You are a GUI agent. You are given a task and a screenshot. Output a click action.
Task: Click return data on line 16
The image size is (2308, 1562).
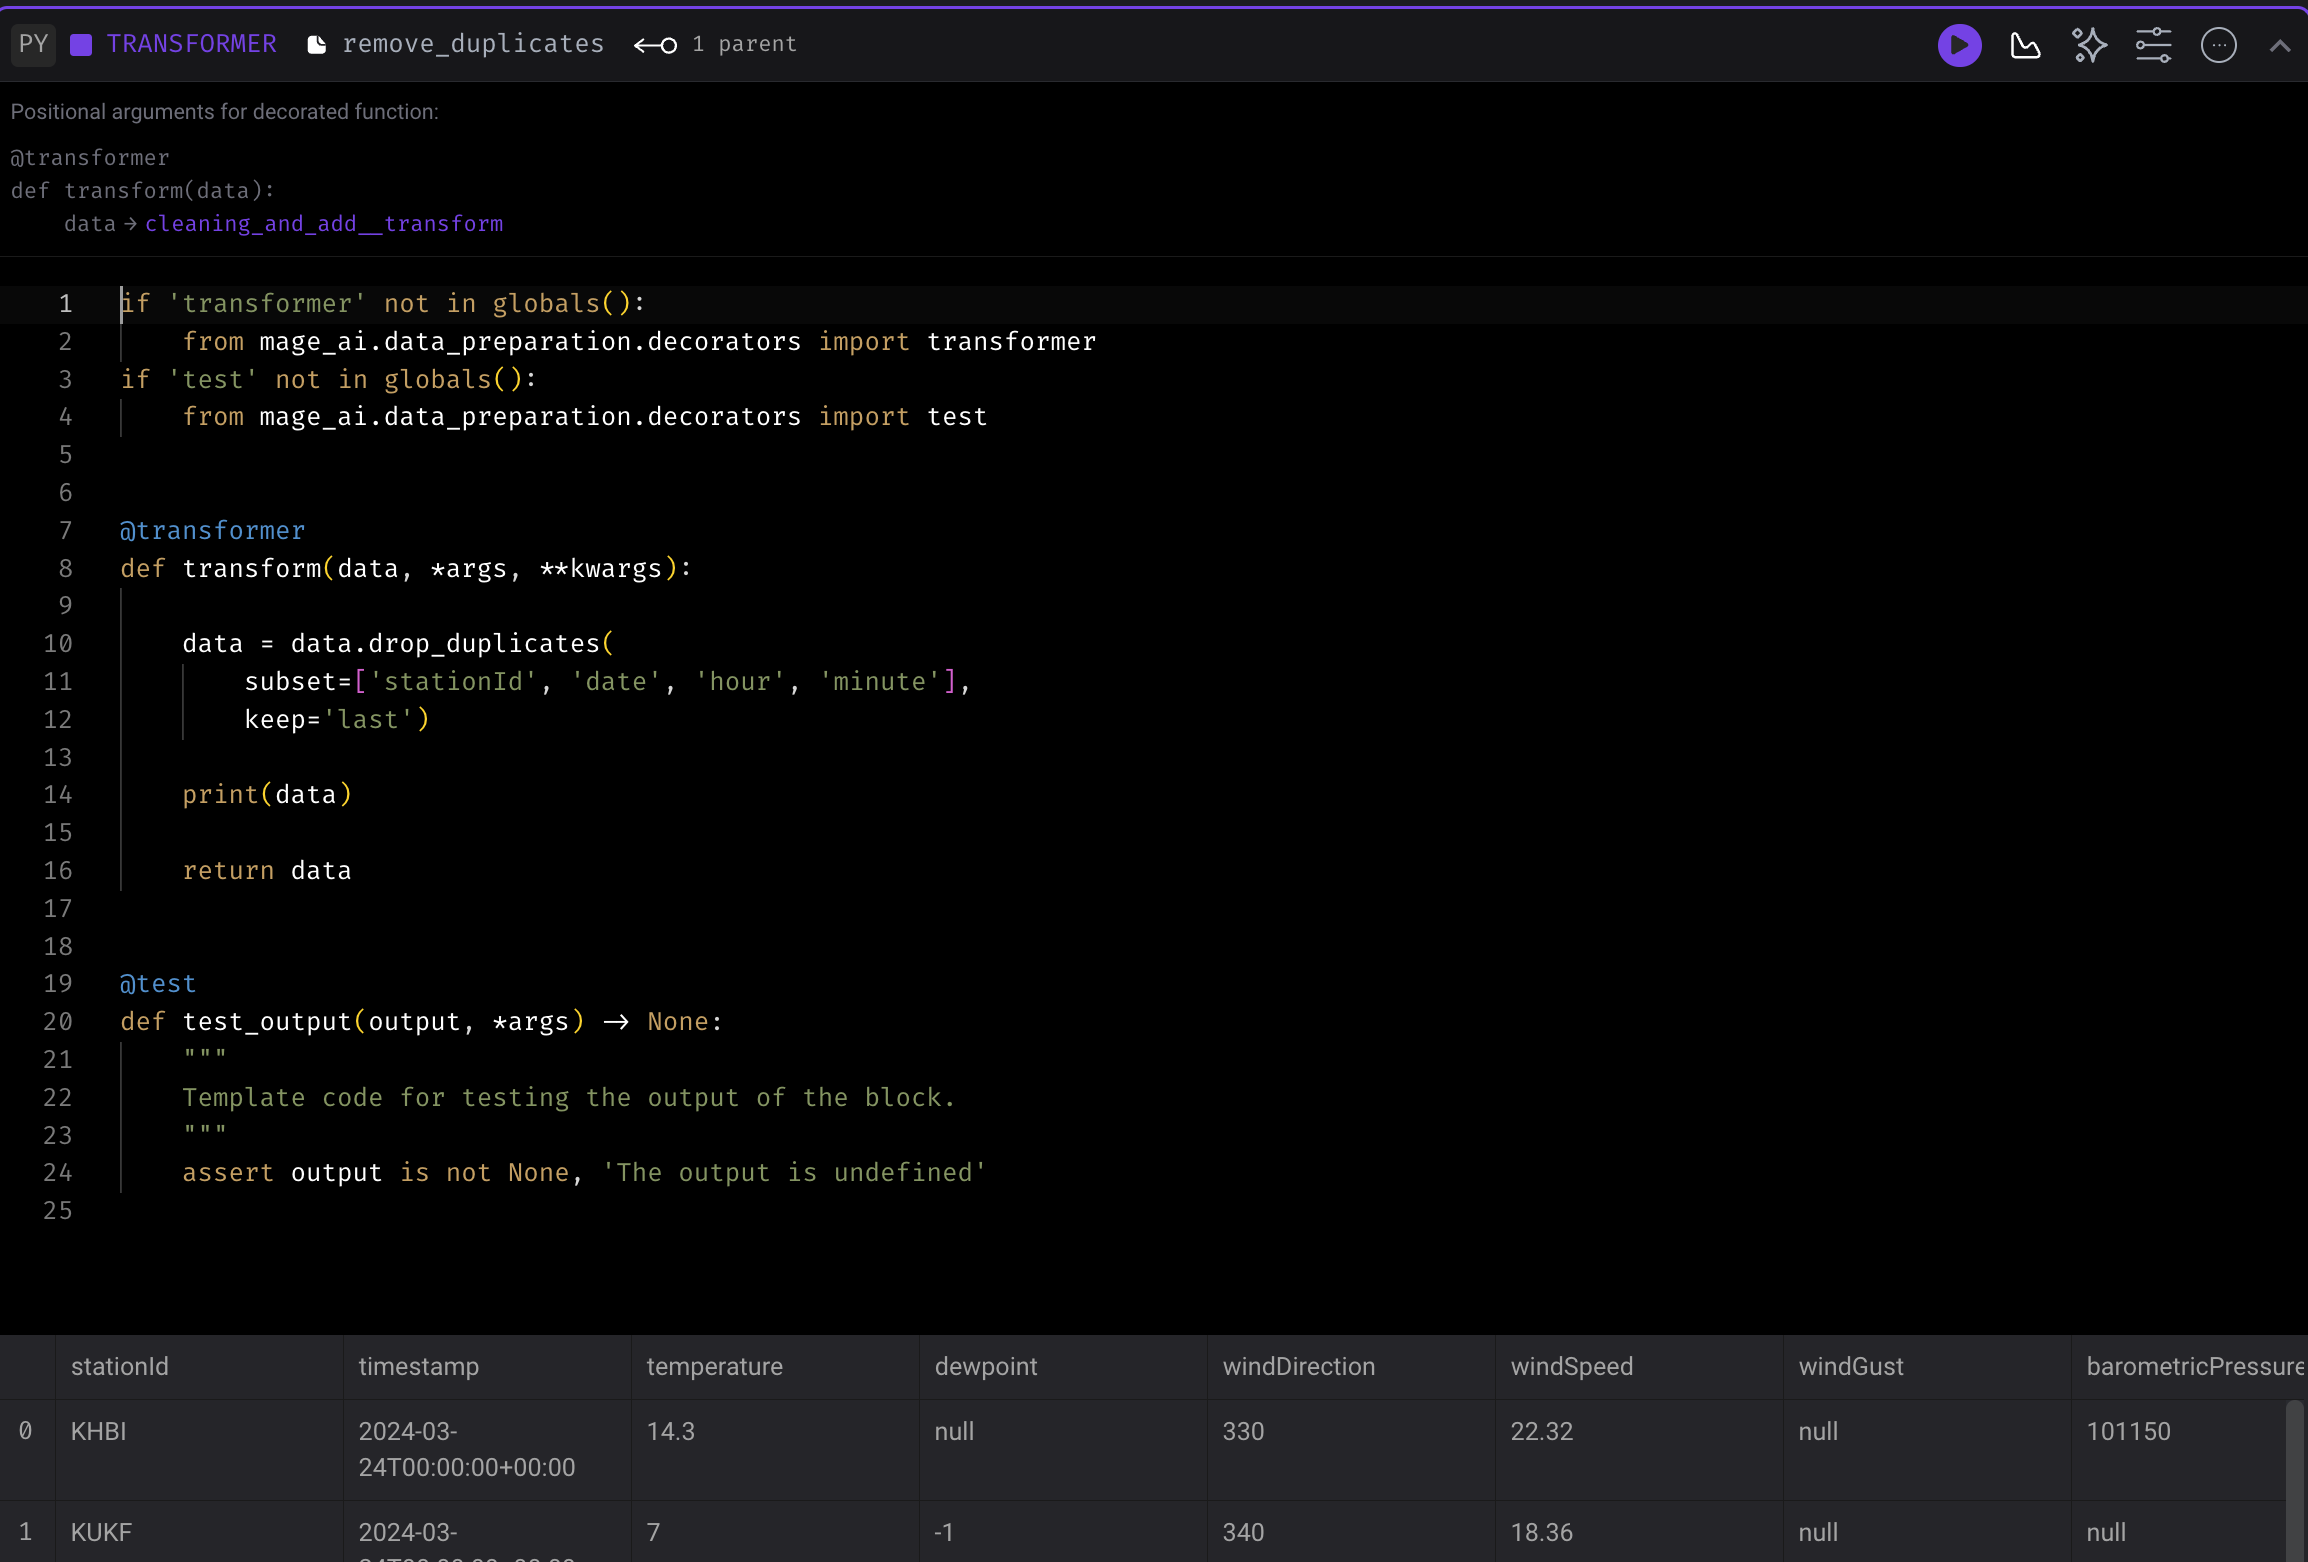click(x=267, y=871)
